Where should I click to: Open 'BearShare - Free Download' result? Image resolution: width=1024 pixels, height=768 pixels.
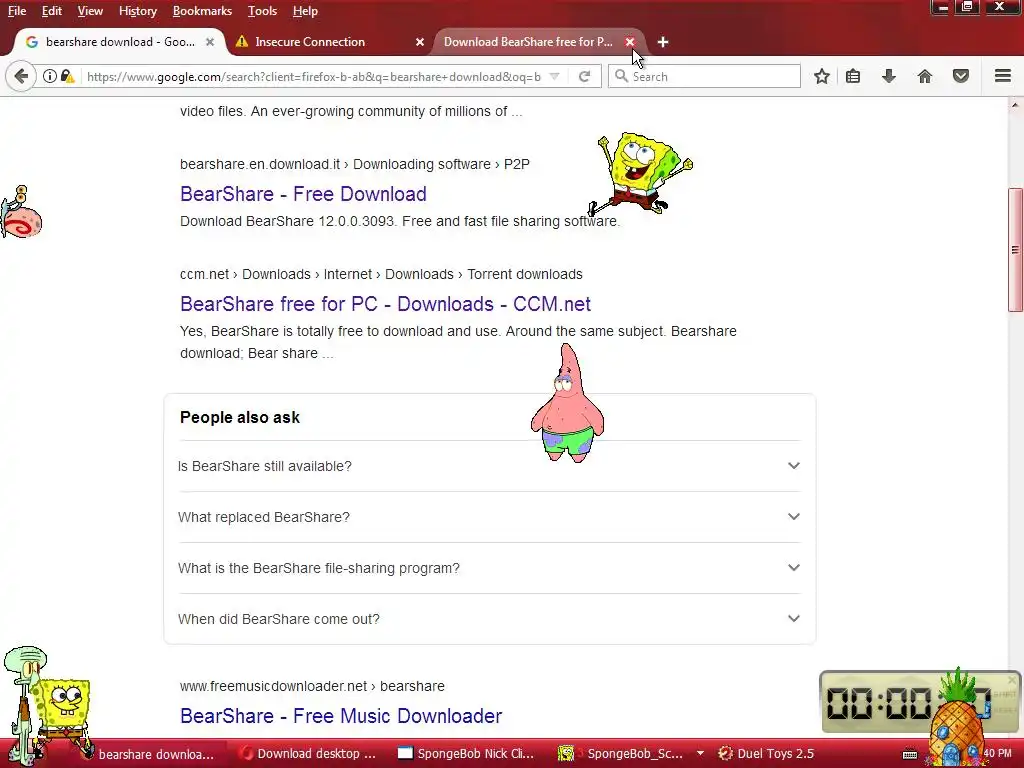[303, 194]
